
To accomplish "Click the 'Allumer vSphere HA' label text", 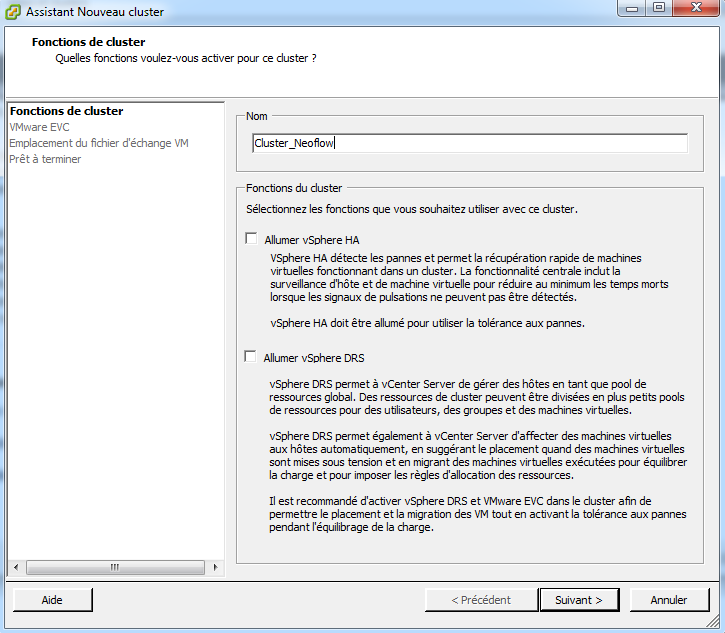I will point(312,240).
